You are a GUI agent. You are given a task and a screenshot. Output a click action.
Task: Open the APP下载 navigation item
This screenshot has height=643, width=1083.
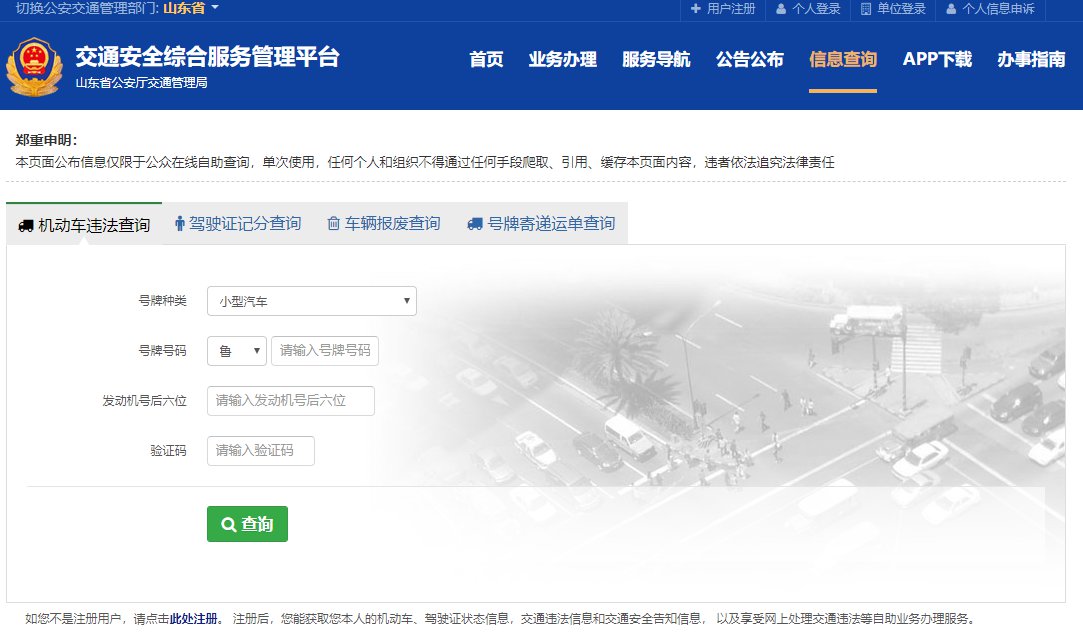(936, 59)
